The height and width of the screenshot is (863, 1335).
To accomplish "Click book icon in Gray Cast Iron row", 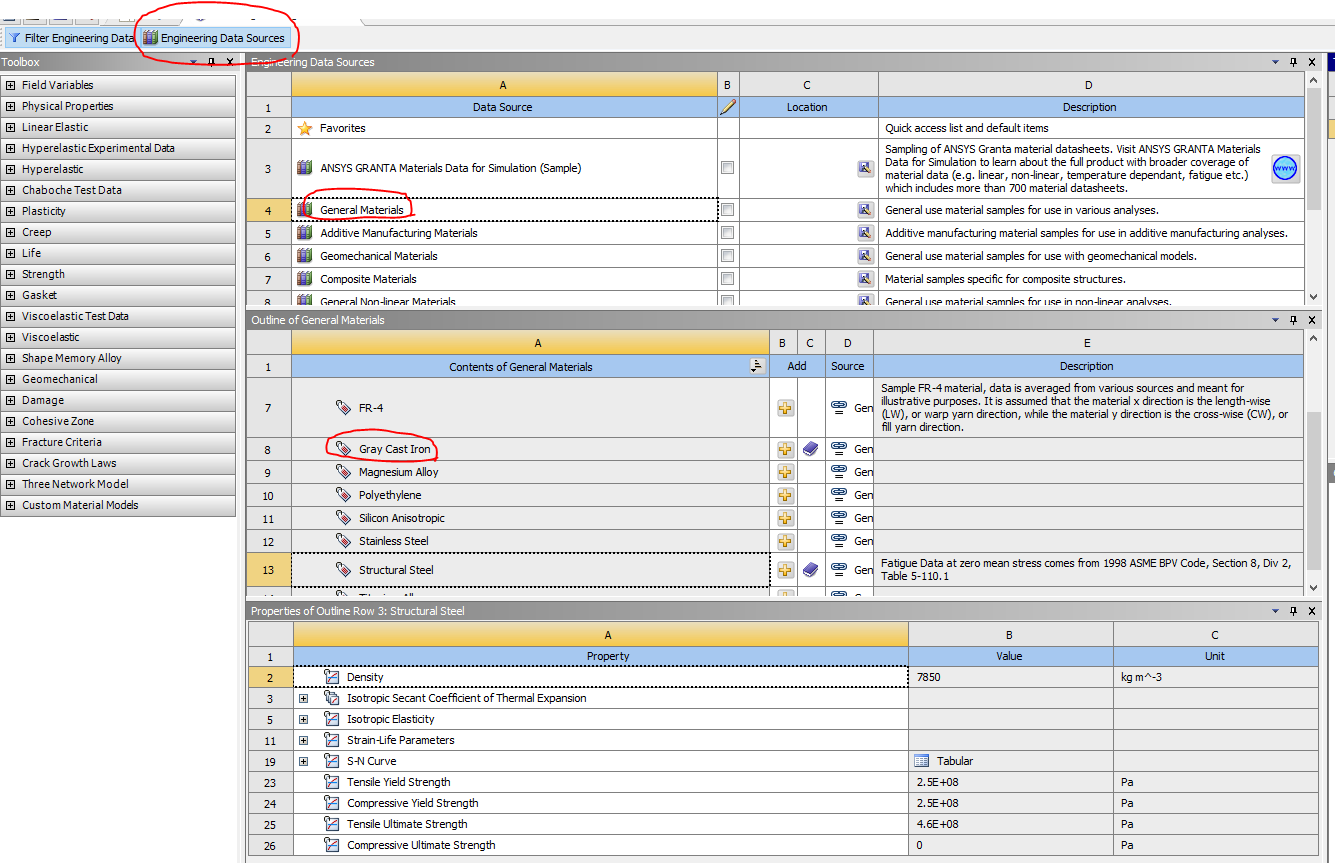I will 811,449.
